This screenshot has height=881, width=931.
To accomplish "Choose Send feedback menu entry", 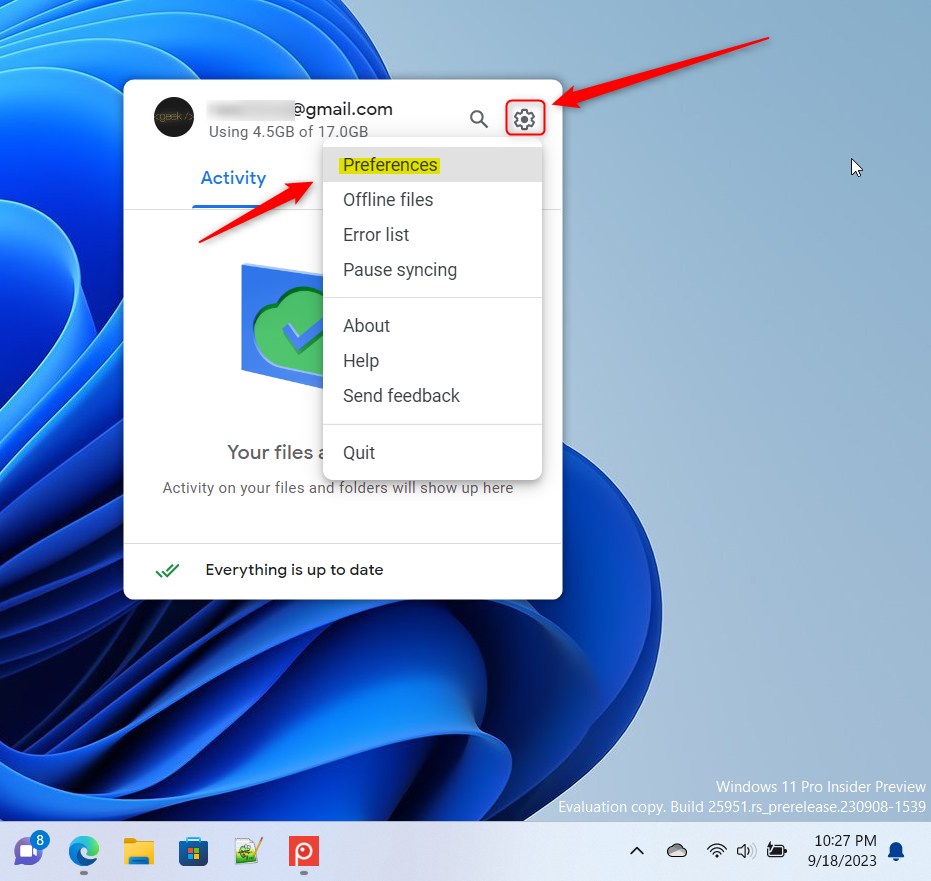I will tap(401, 396).
